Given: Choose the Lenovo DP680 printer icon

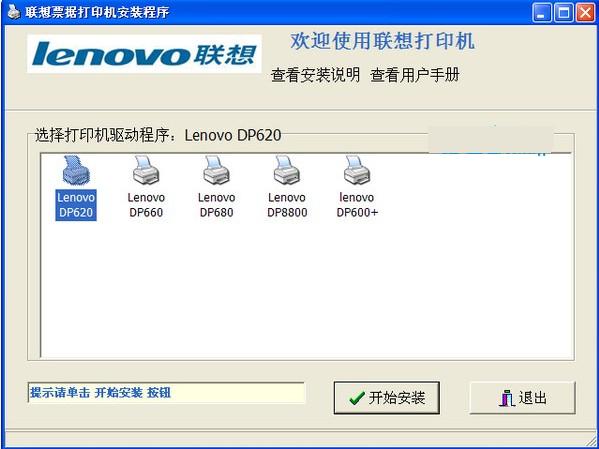Looking at the screenshot, I should 216,170.
